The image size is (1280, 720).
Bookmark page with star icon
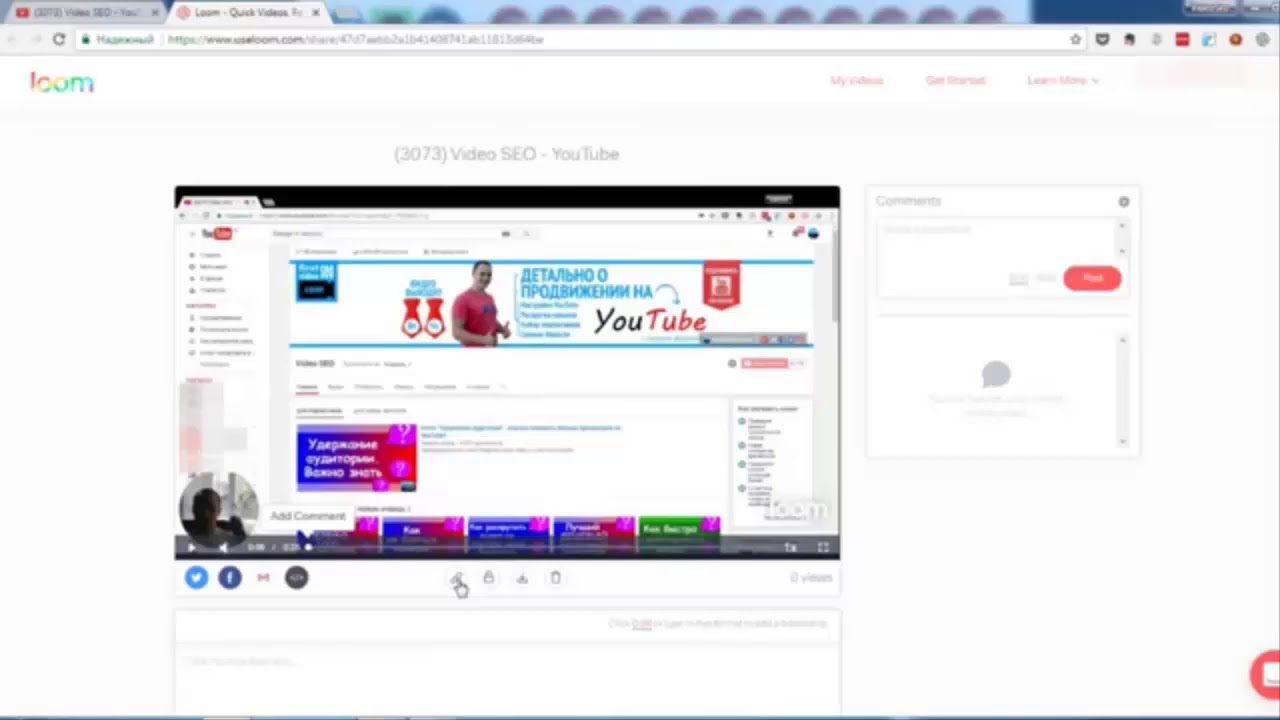(x=1076, y=39)
